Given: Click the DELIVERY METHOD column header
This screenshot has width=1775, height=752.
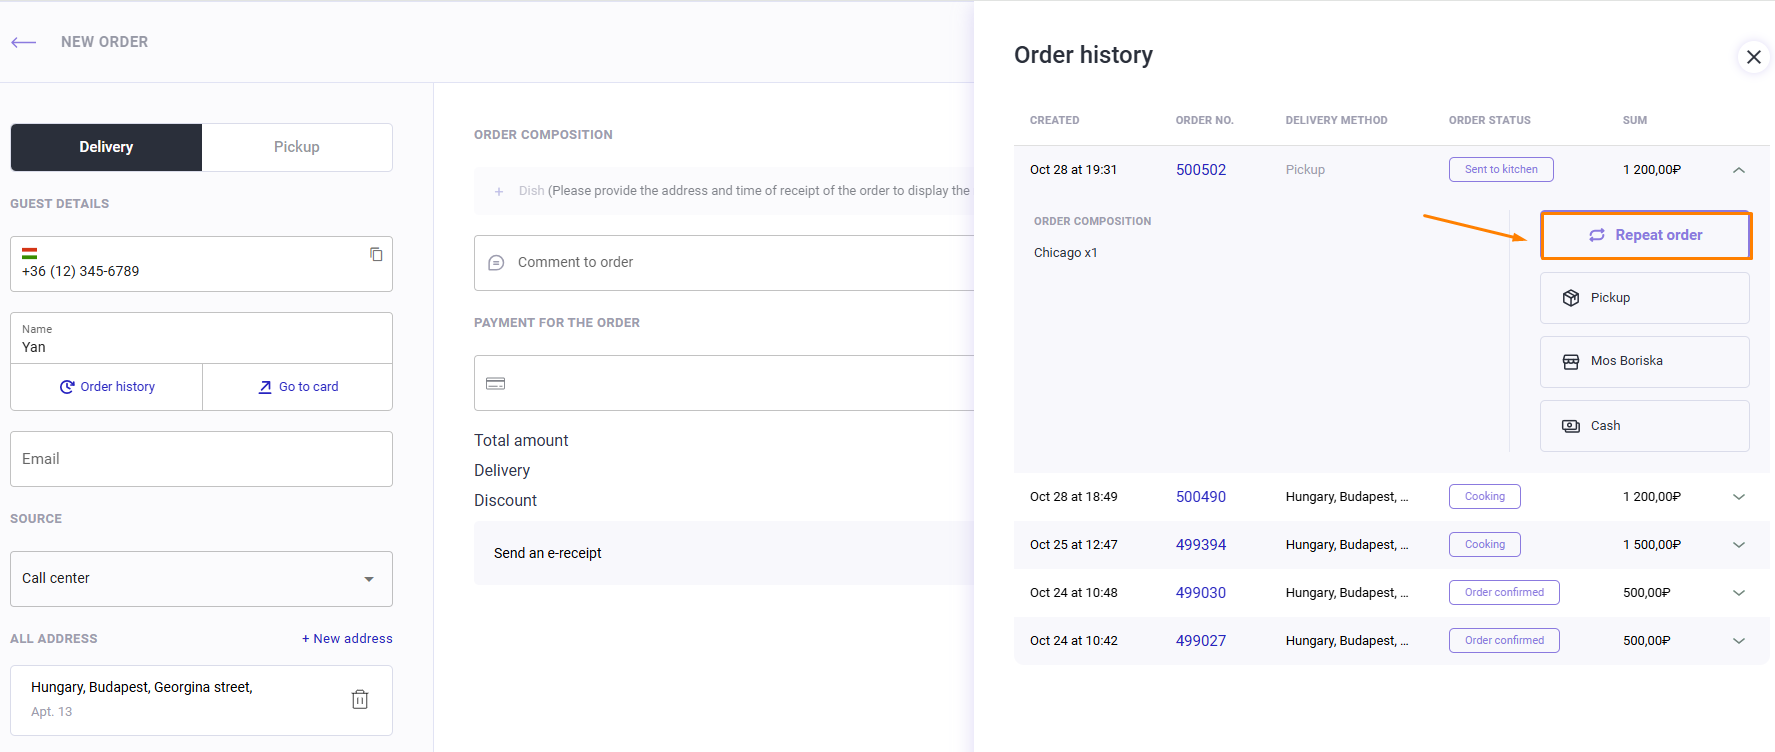Looking at the screenshot, I should pos(1336,120).
